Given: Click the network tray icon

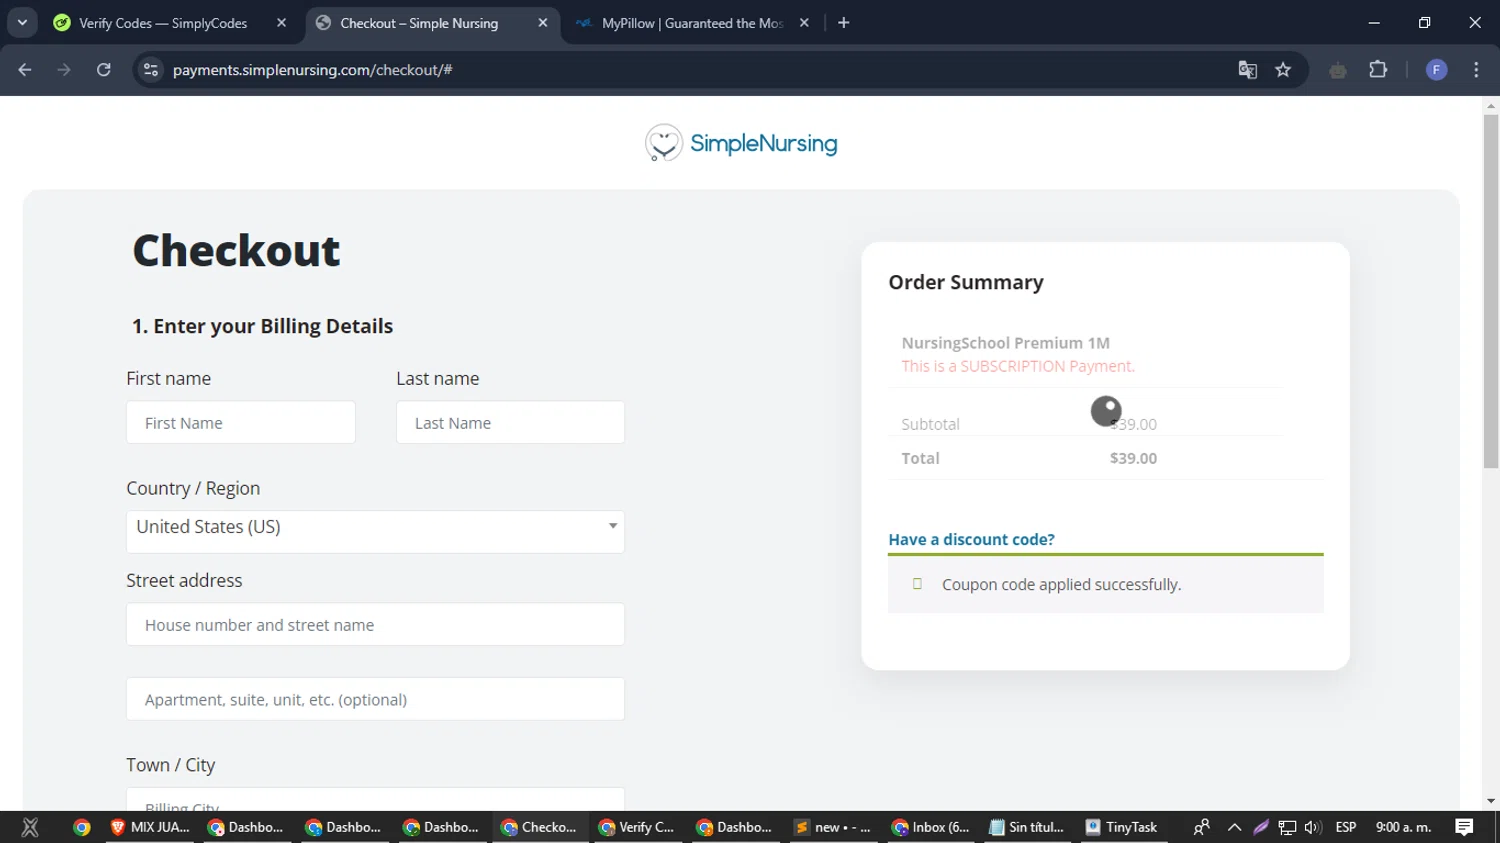Looking at the screenshot, I should [1287, 827].
